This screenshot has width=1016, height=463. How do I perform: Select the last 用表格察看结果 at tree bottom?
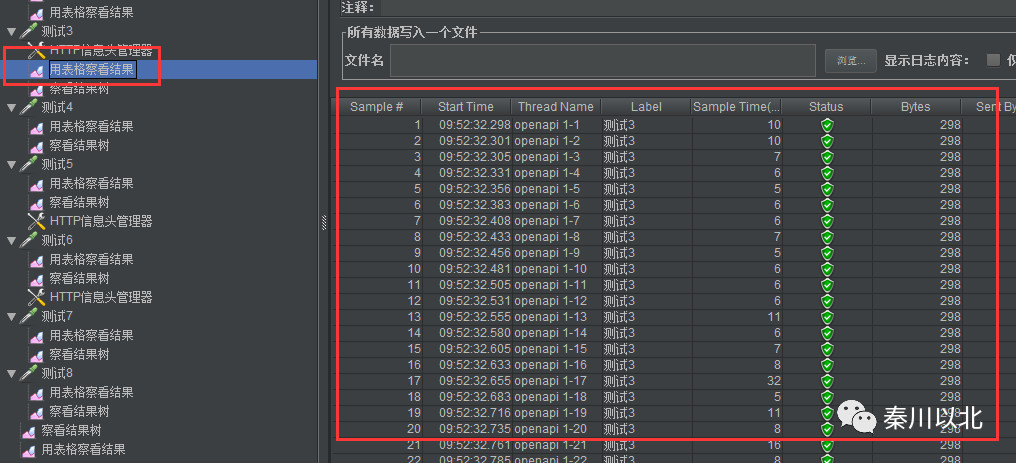pyautogui.click(x=84, y=449)
